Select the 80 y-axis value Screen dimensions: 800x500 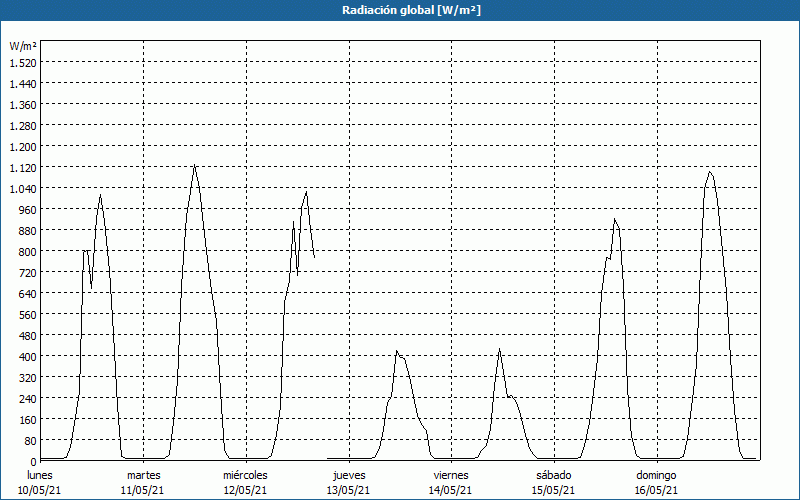[x=31, y=441]
